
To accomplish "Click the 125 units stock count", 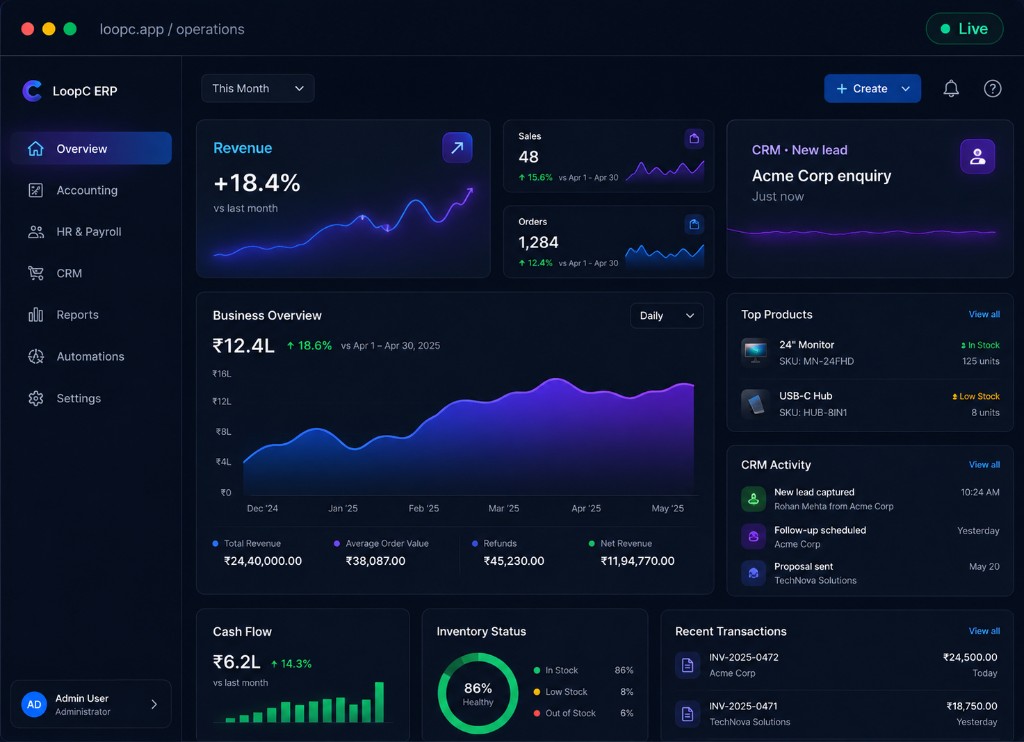I will click(x=981, y=361).
